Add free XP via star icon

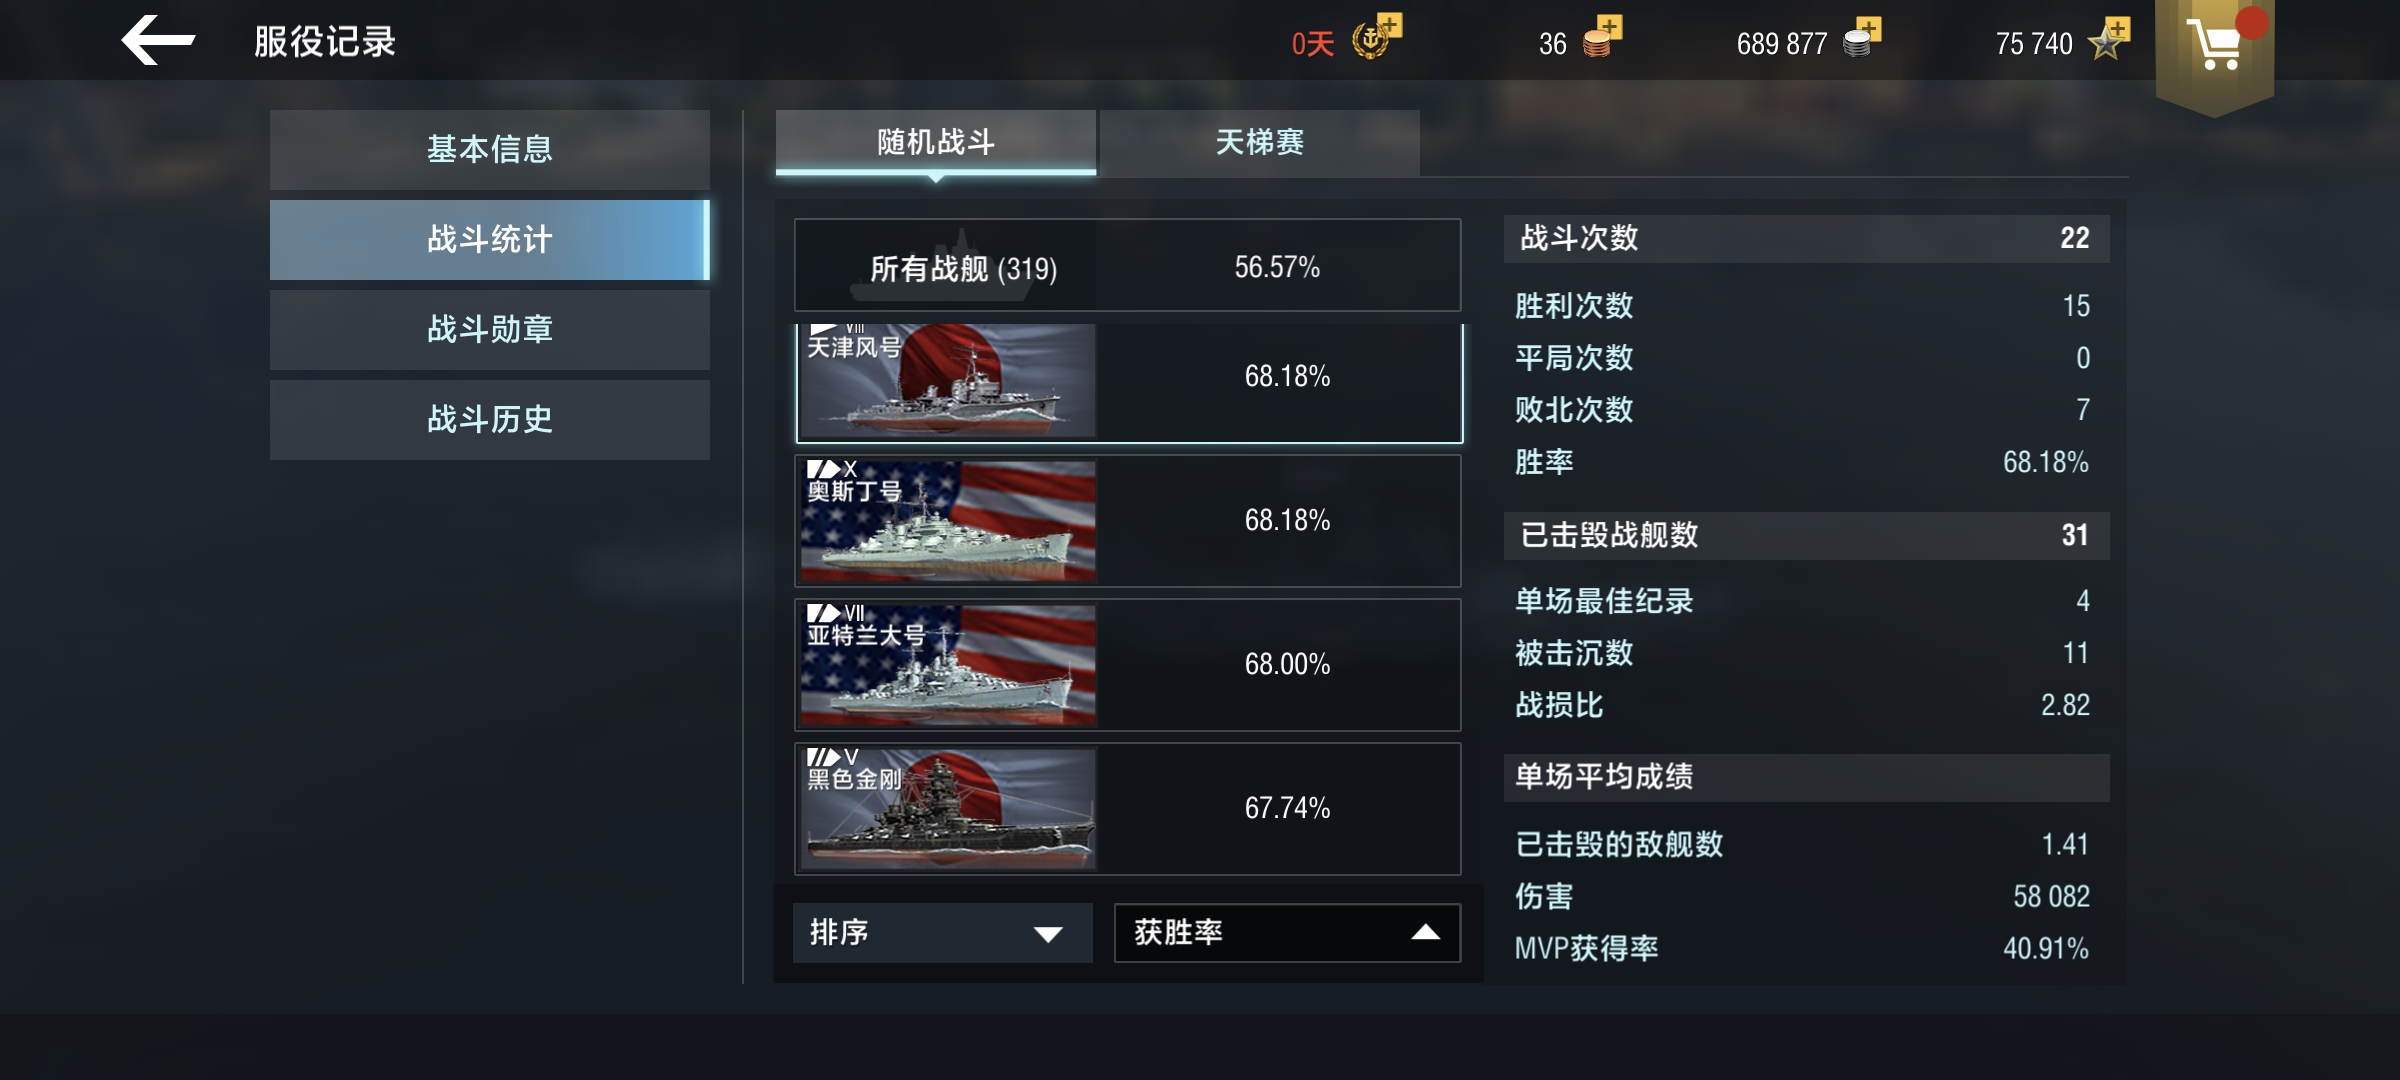2111,38
